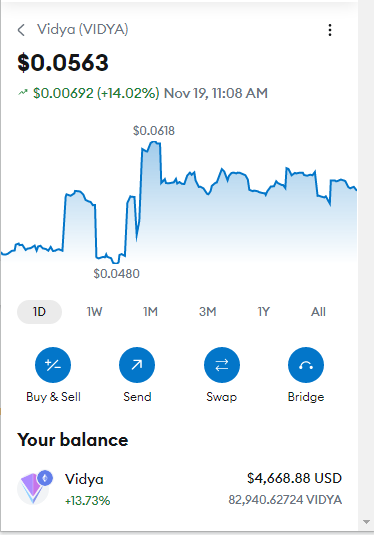Click the green trend-up arrow icon
Image resolution: width=374 pixels, height=535 pixels.
tap(23, 92)
